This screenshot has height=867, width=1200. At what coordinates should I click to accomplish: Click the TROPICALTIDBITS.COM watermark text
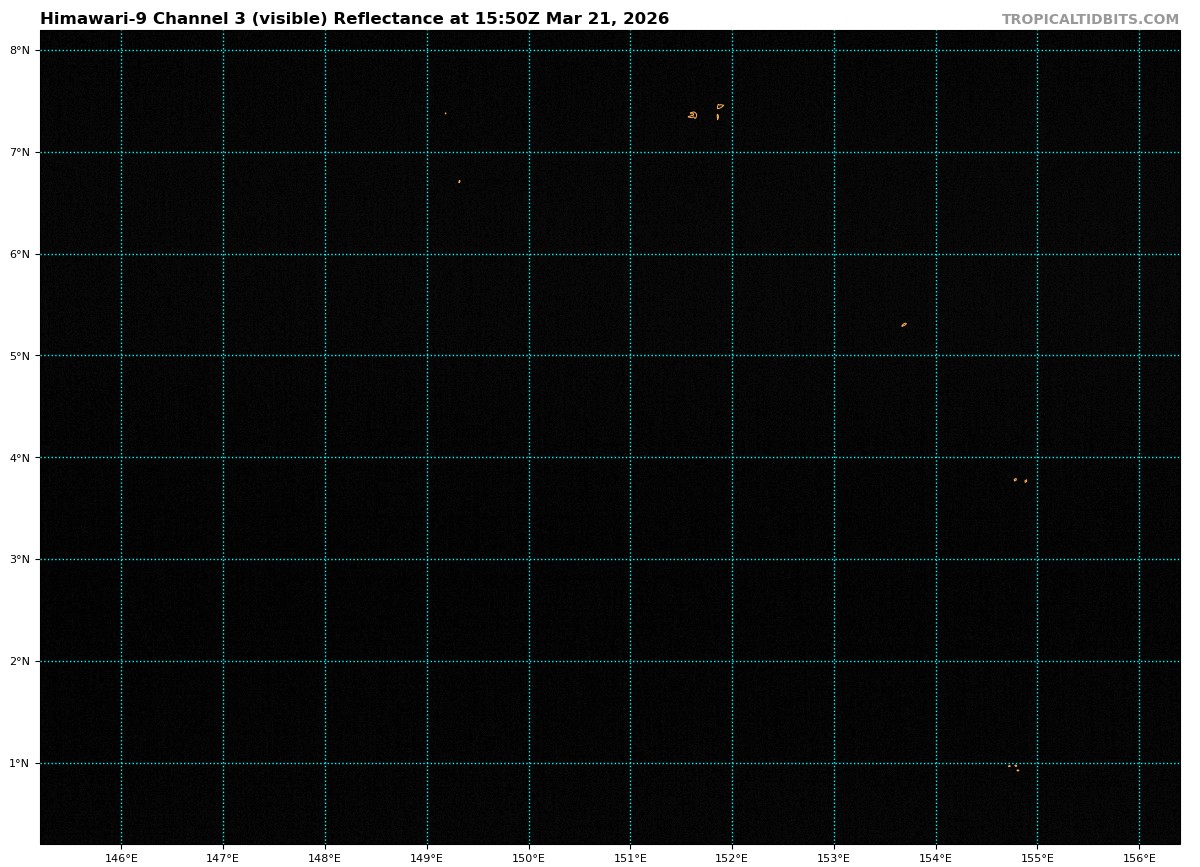pyautogui.click(x=1090, y=19)
